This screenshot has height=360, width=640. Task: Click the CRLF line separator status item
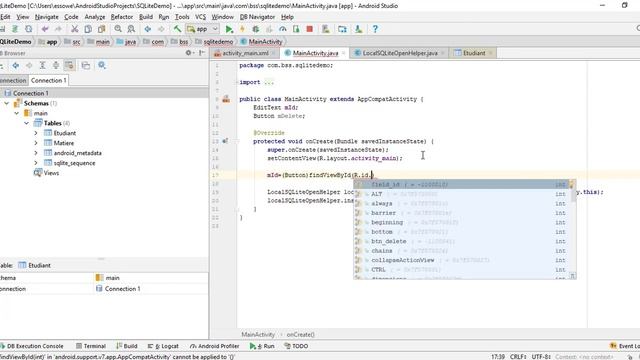tap(518, 357)
